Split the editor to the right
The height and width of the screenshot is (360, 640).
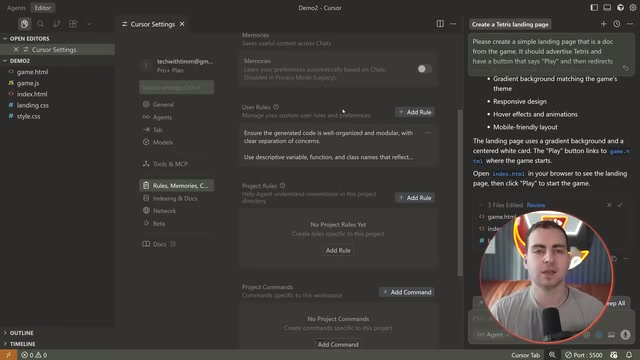(440, 24)
